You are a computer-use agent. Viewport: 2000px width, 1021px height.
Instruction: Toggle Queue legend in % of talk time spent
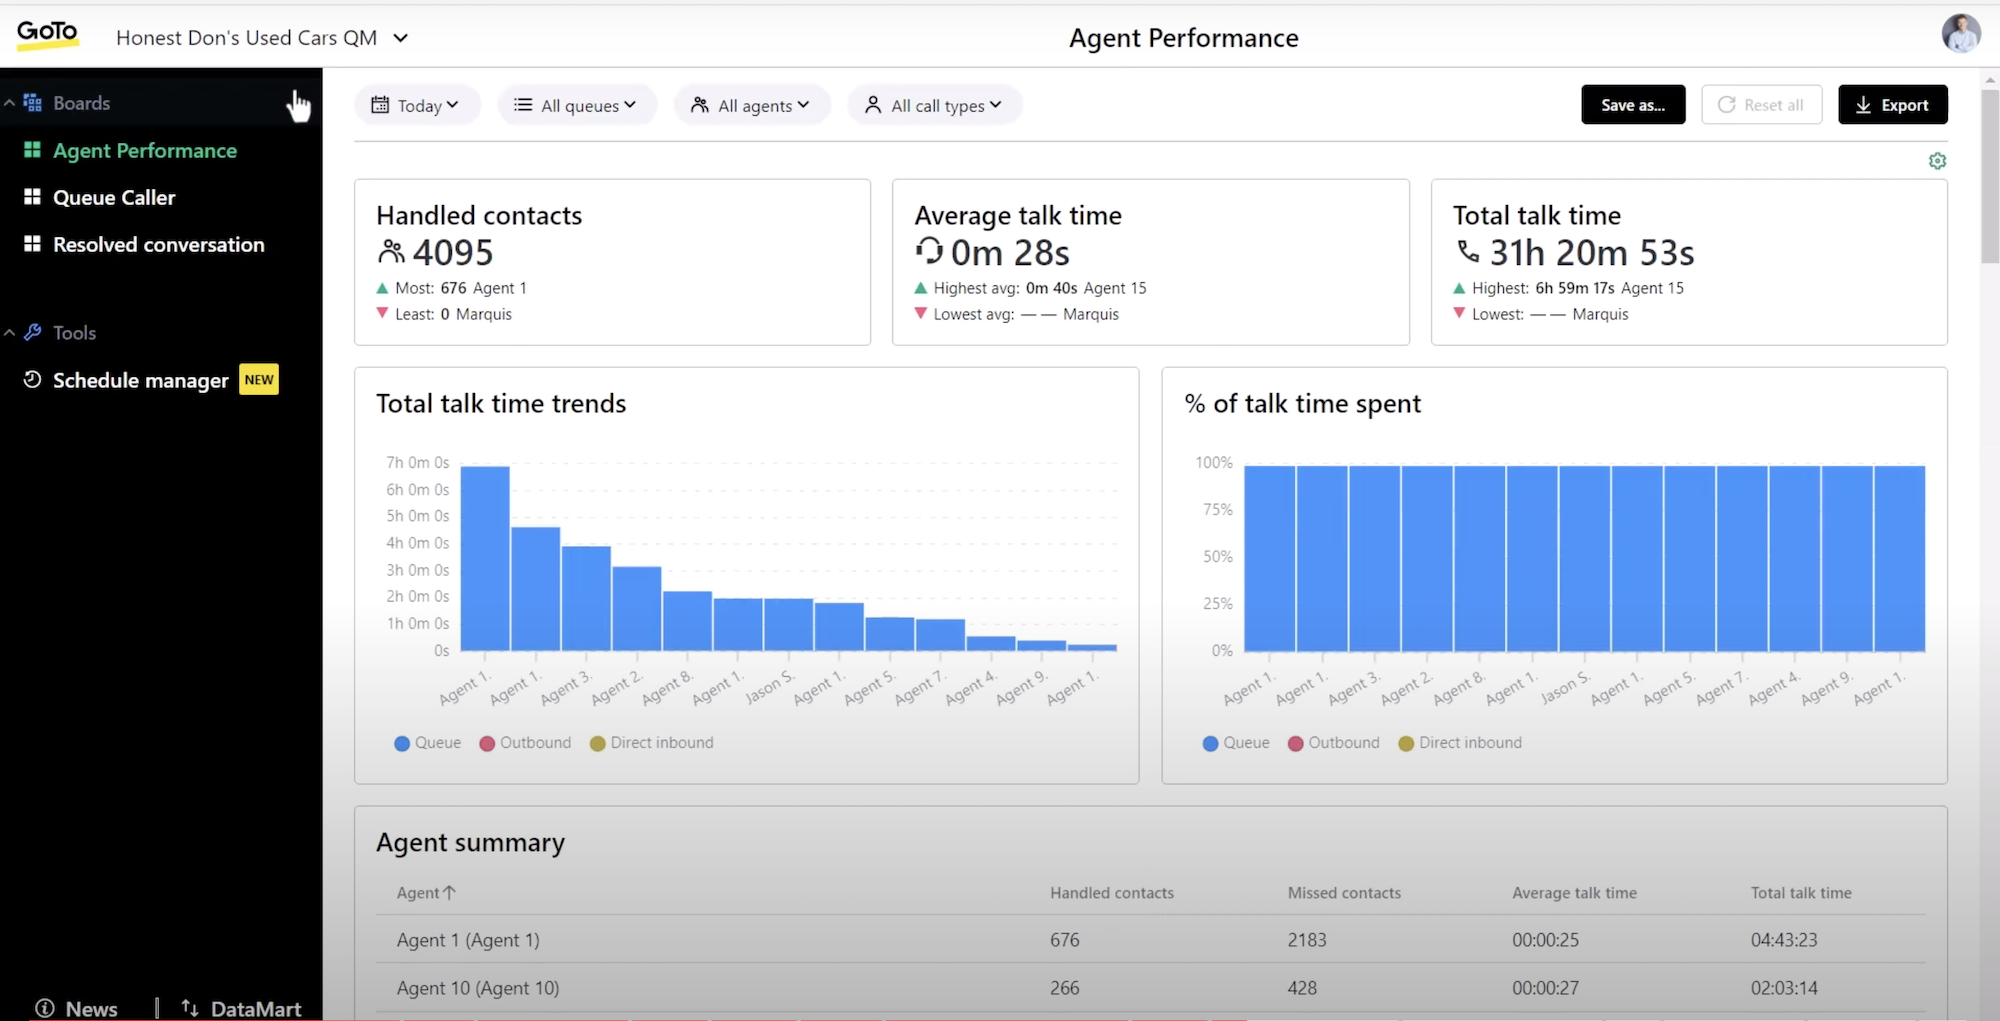(1235, 743)
